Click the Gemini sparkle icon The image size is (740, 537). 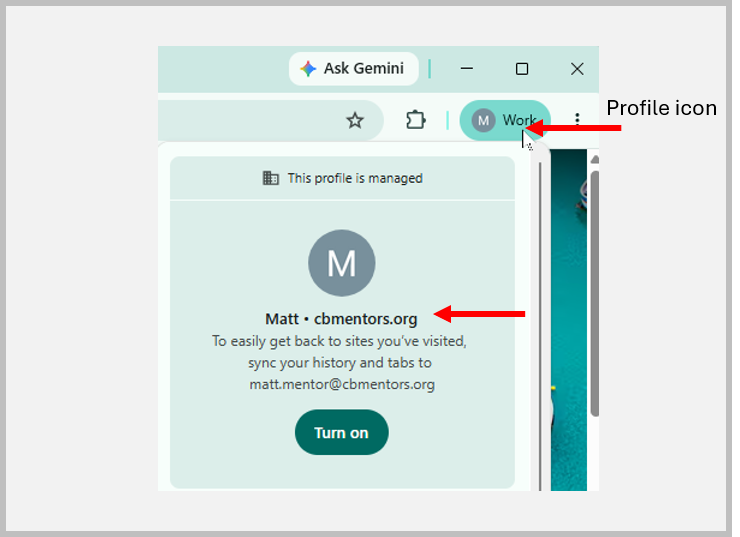point(308,69)
